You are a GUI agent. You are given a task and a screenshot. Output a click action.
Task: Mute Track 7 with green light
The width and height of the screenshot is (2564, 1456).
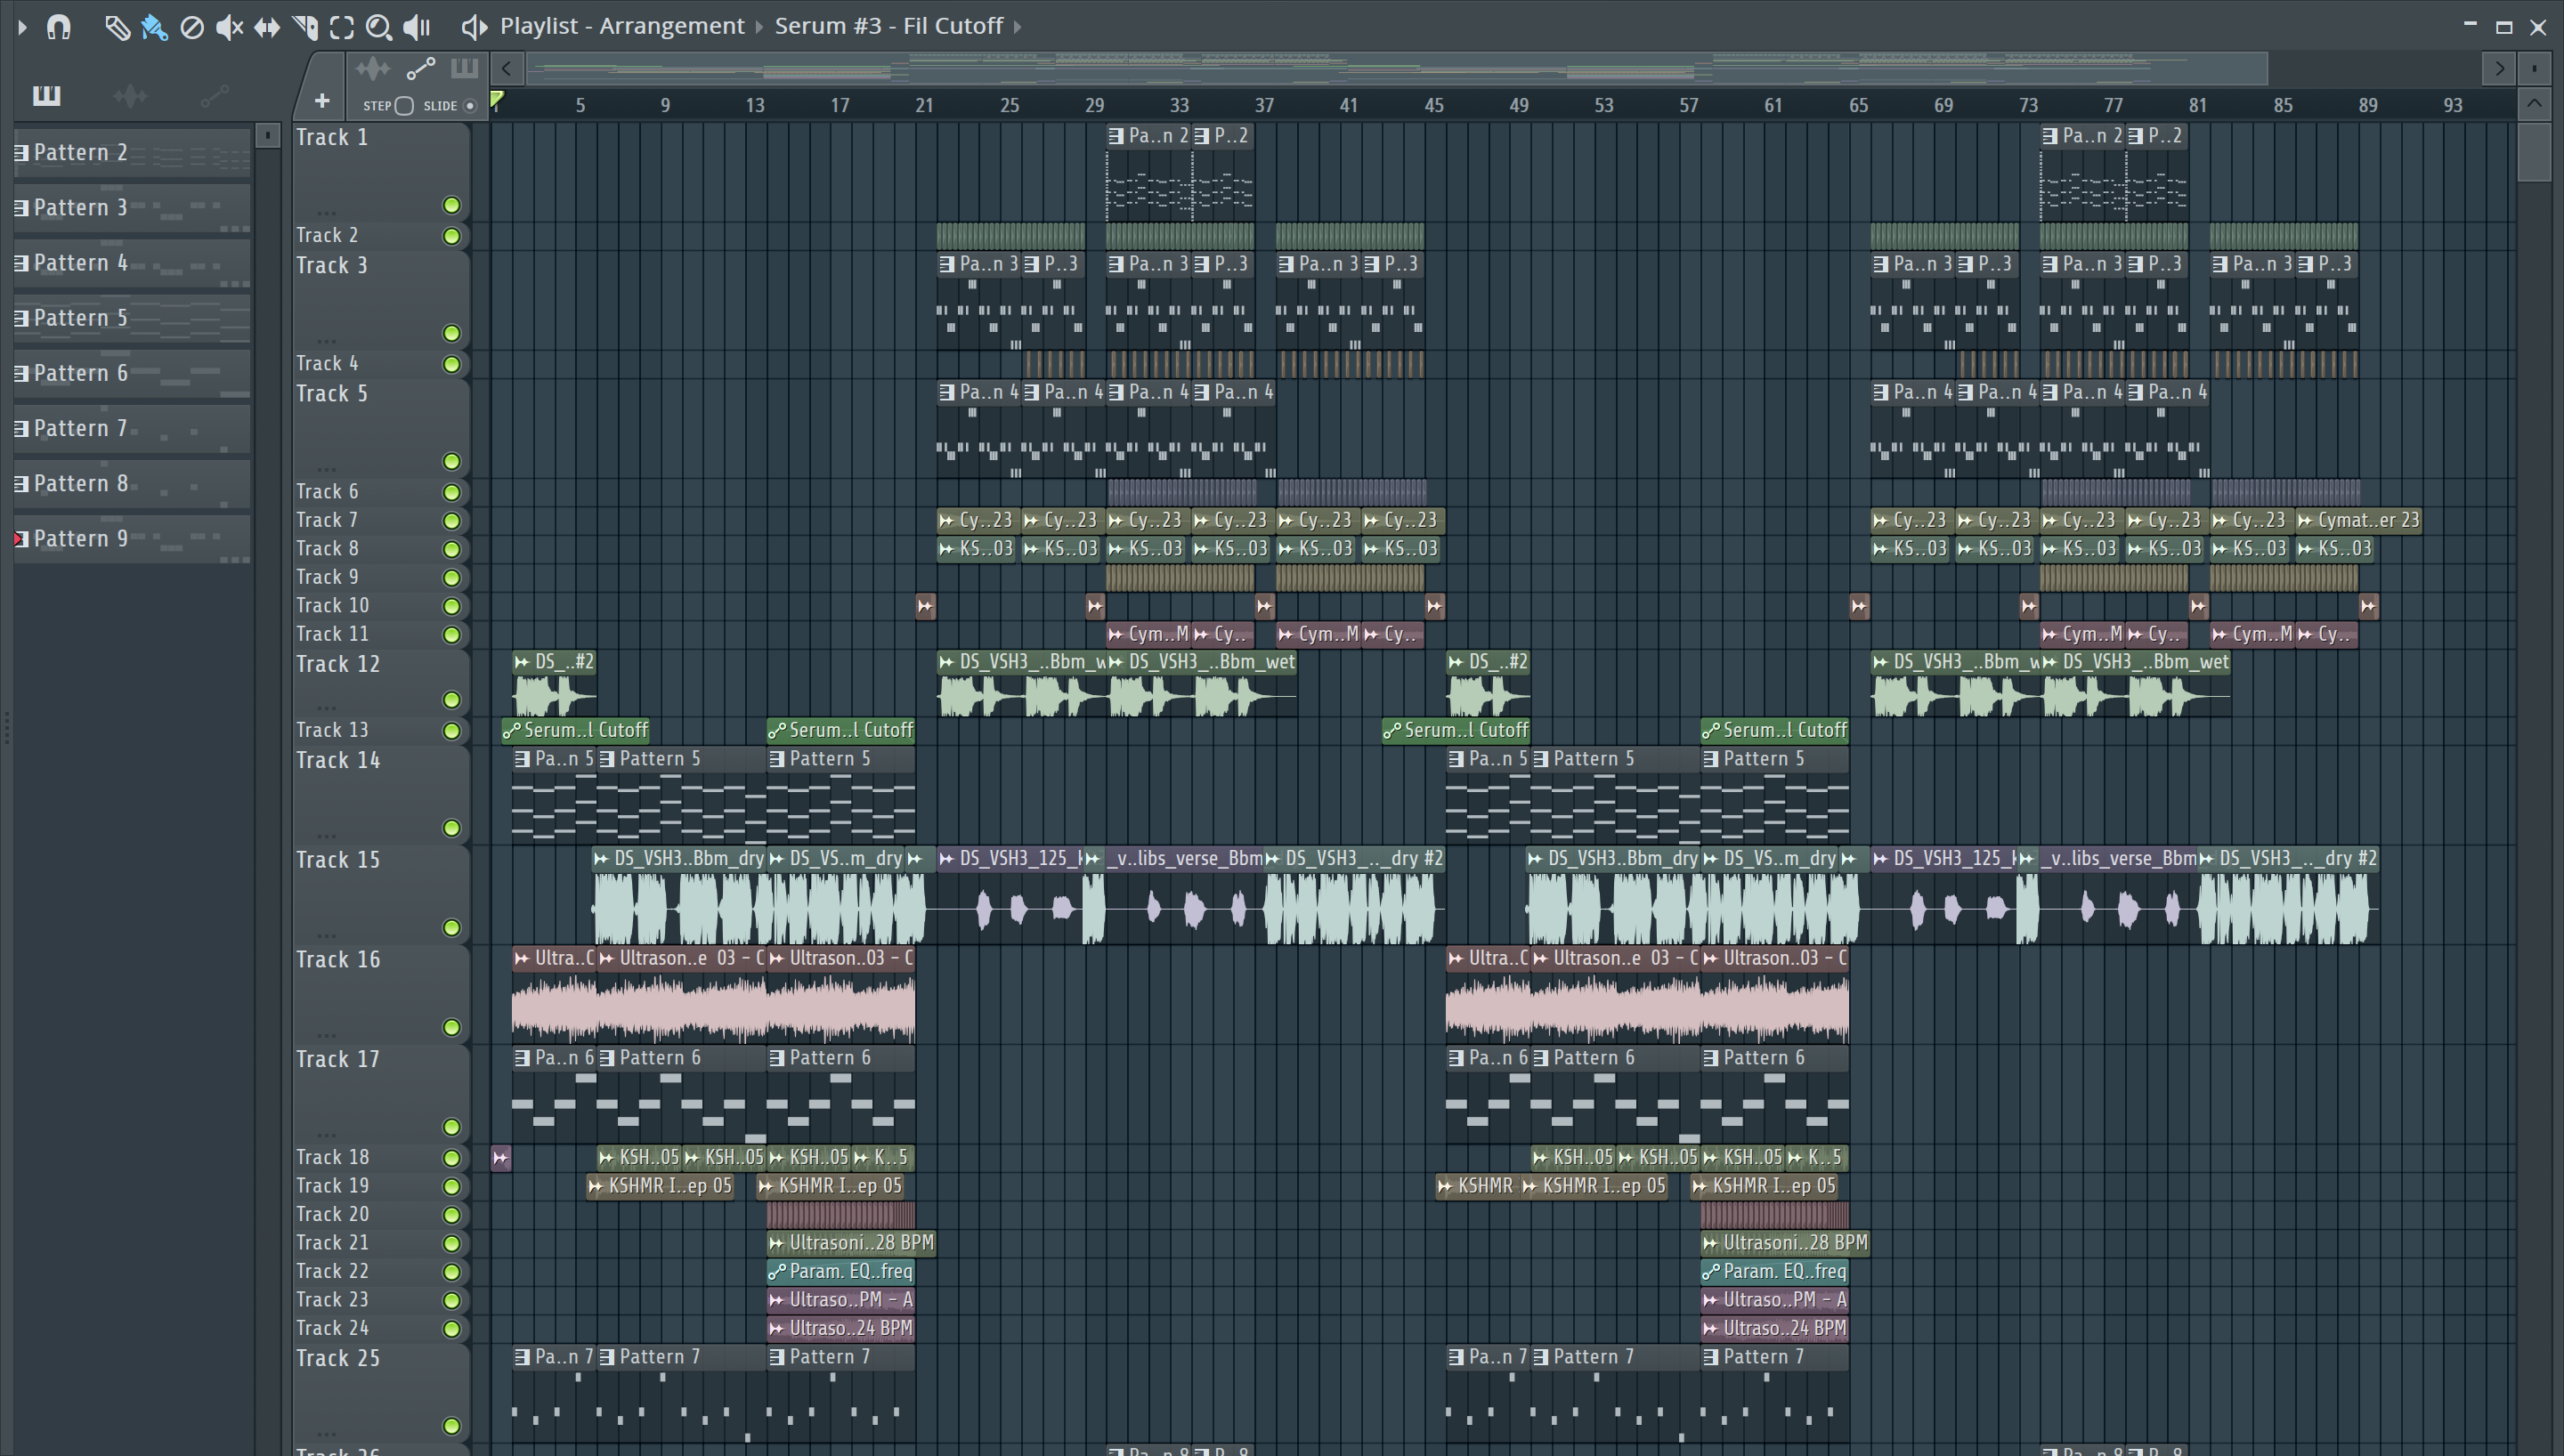click(452, 521)
